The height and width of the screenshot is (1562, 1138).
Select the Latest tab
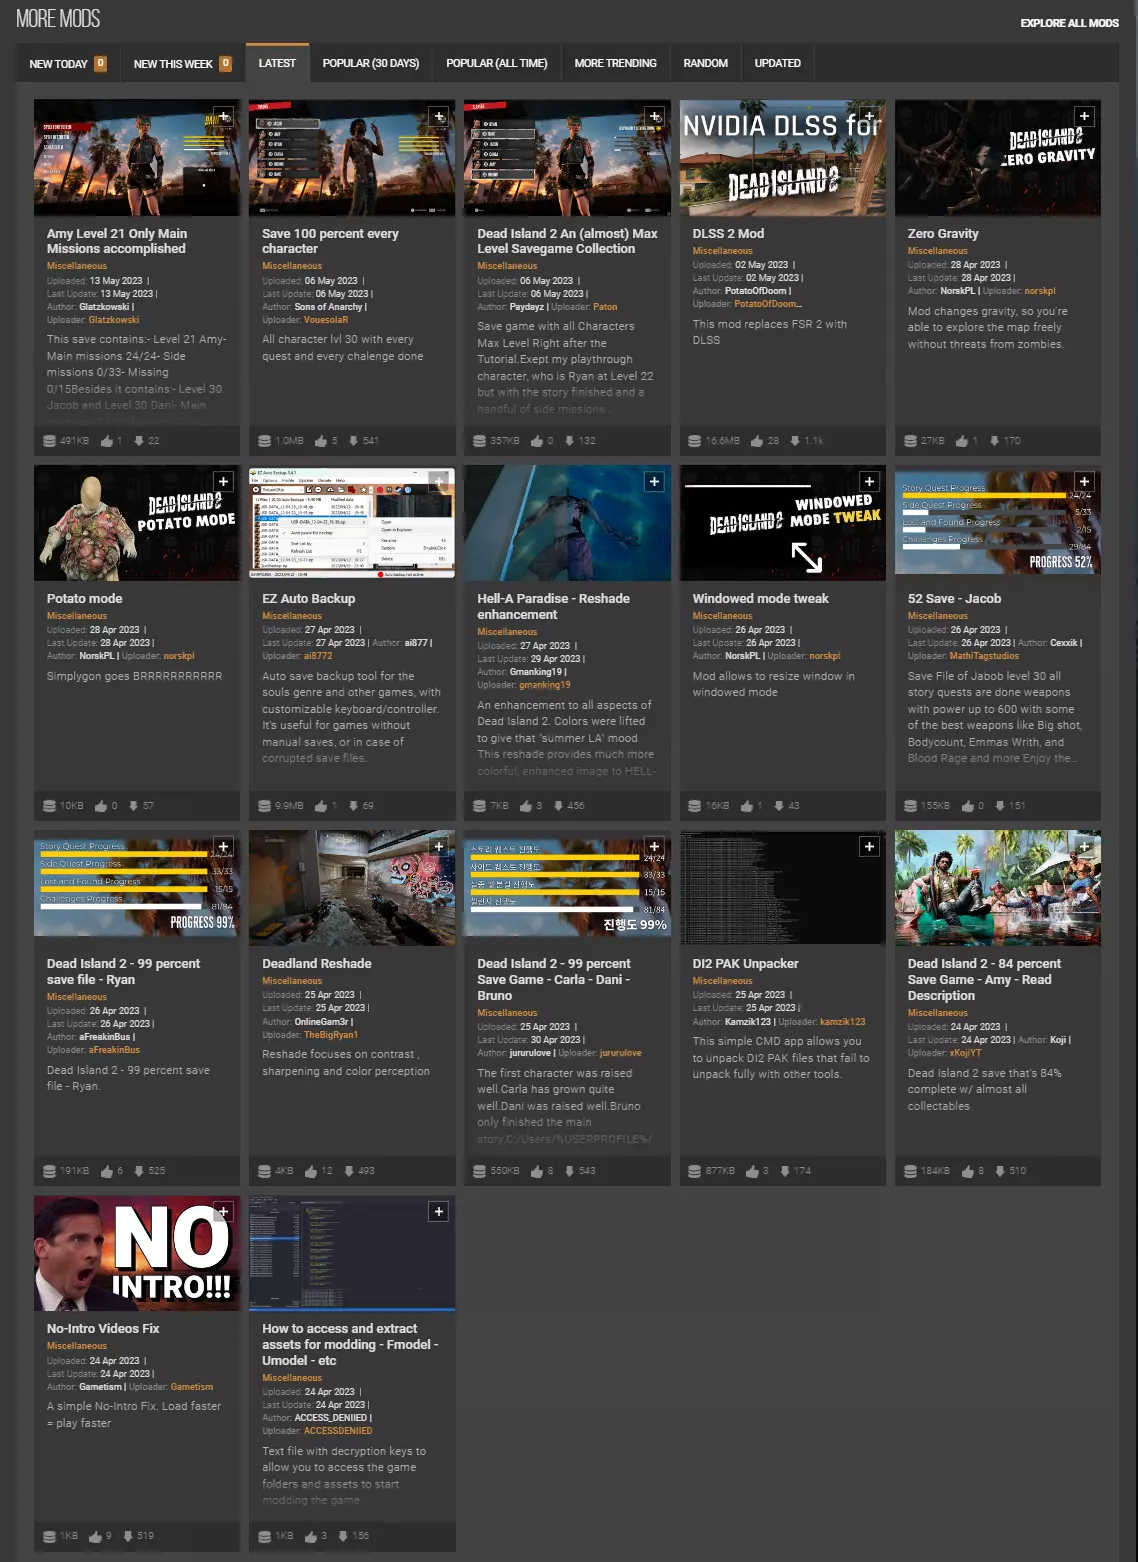coord(277,63)
